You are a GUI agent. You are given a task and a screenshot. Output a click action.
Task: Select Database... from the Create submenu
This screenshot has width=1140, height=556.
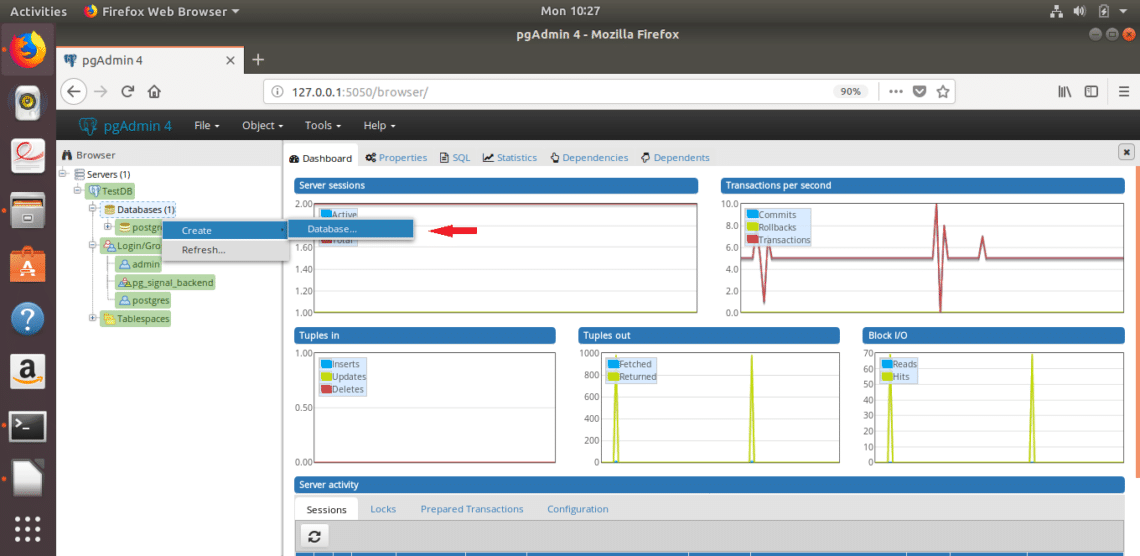click(332, 229)
